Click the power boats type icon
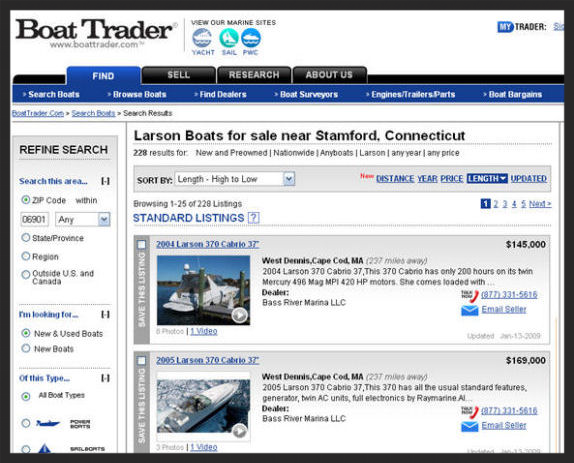Screen dimensions: 574x463 pyautogui.click(x=48, y=423)
